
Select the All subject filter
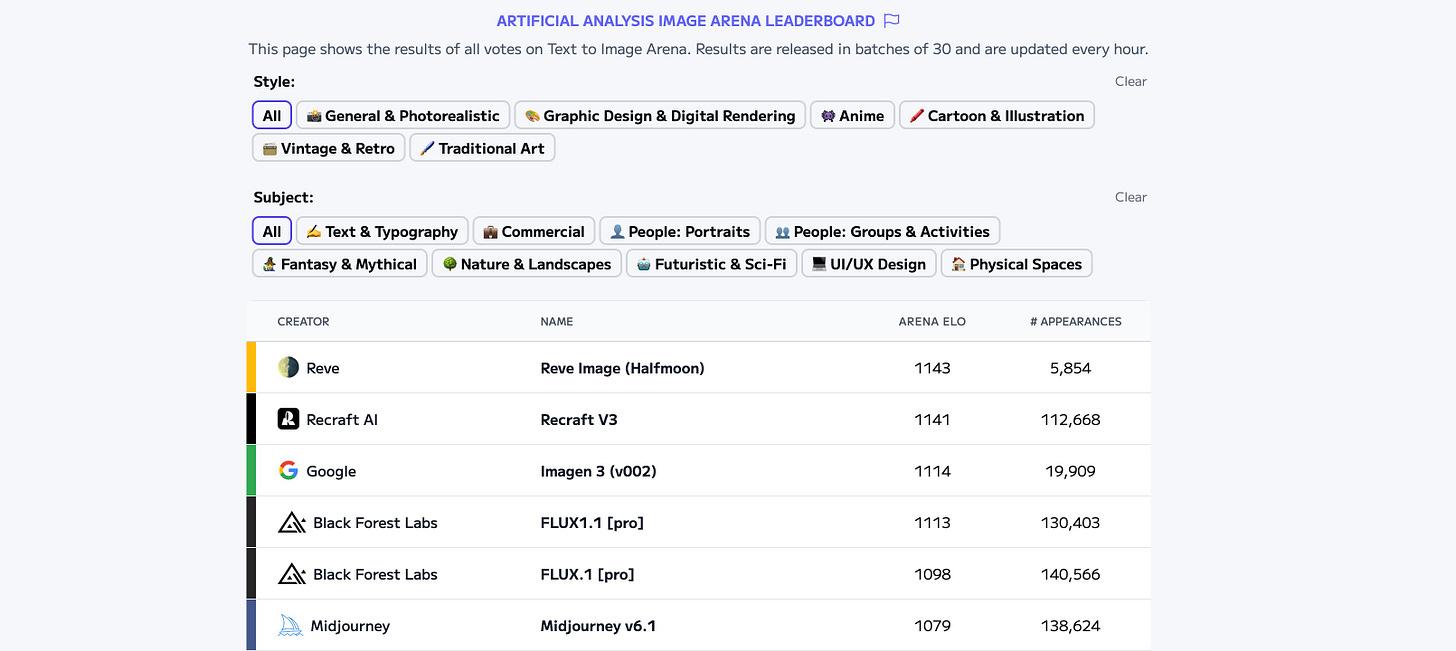click(272, 231)
